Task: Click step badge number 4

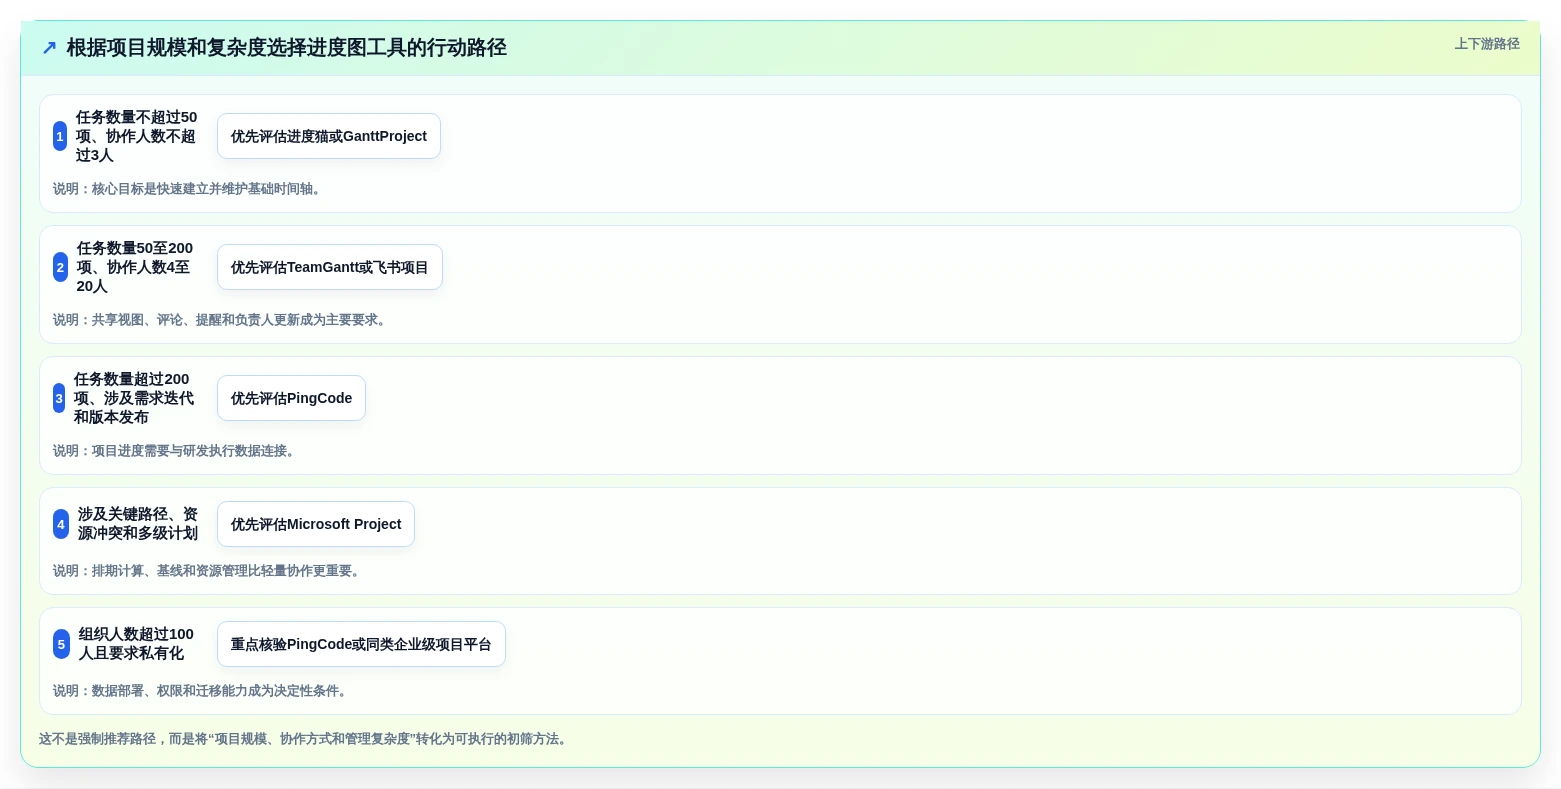Action: tap(61, 524)
